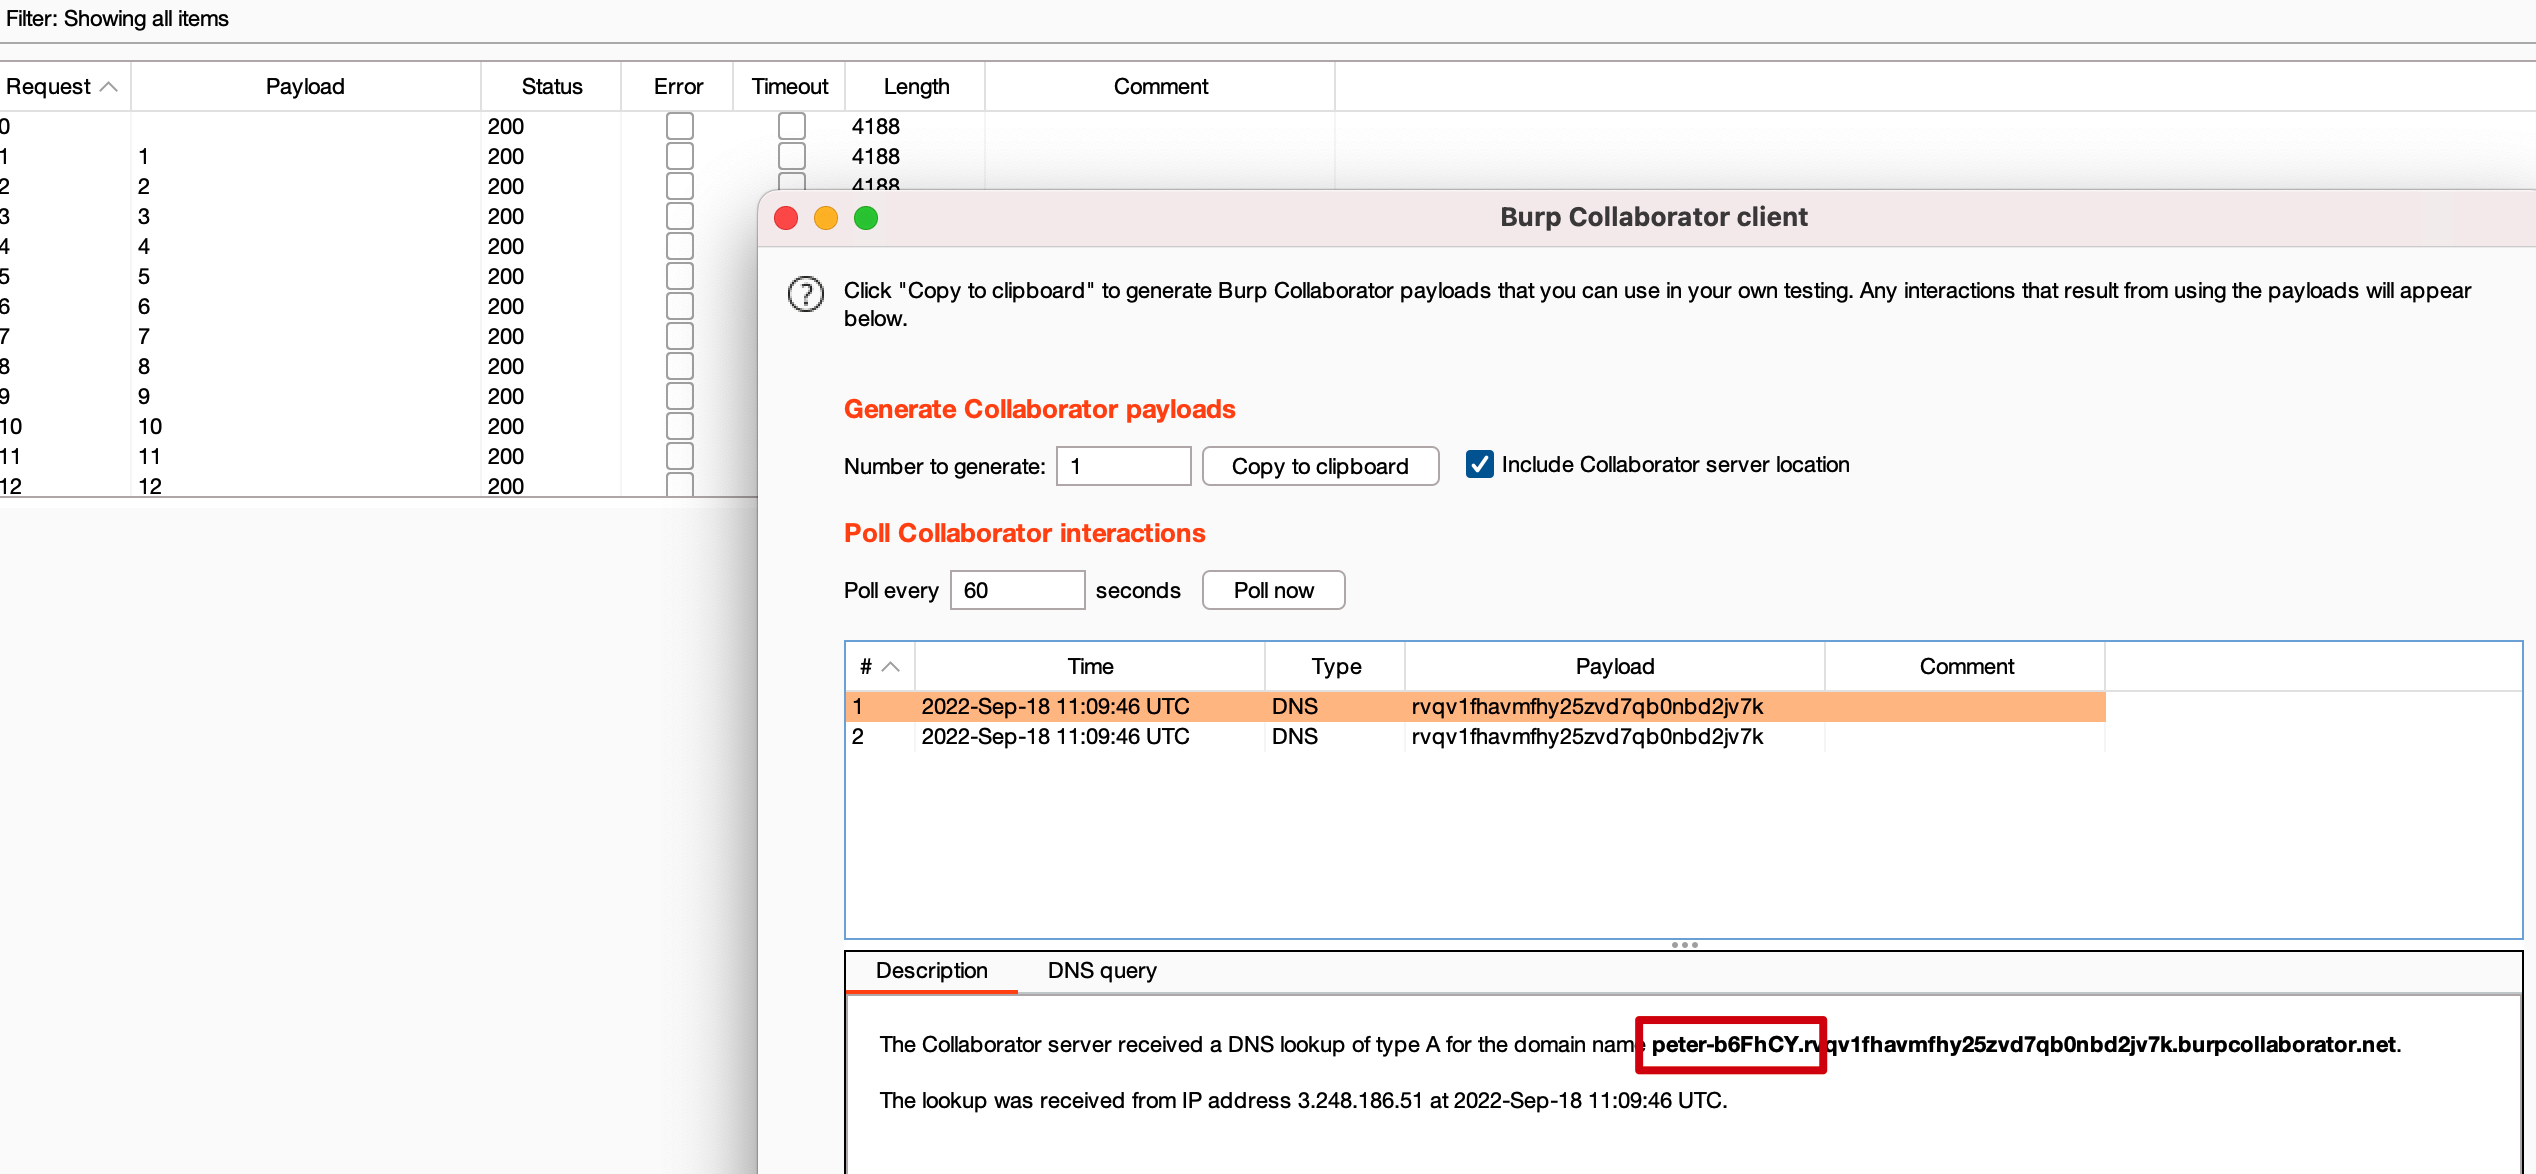Sort by Request column arrow

coord(109,87)
